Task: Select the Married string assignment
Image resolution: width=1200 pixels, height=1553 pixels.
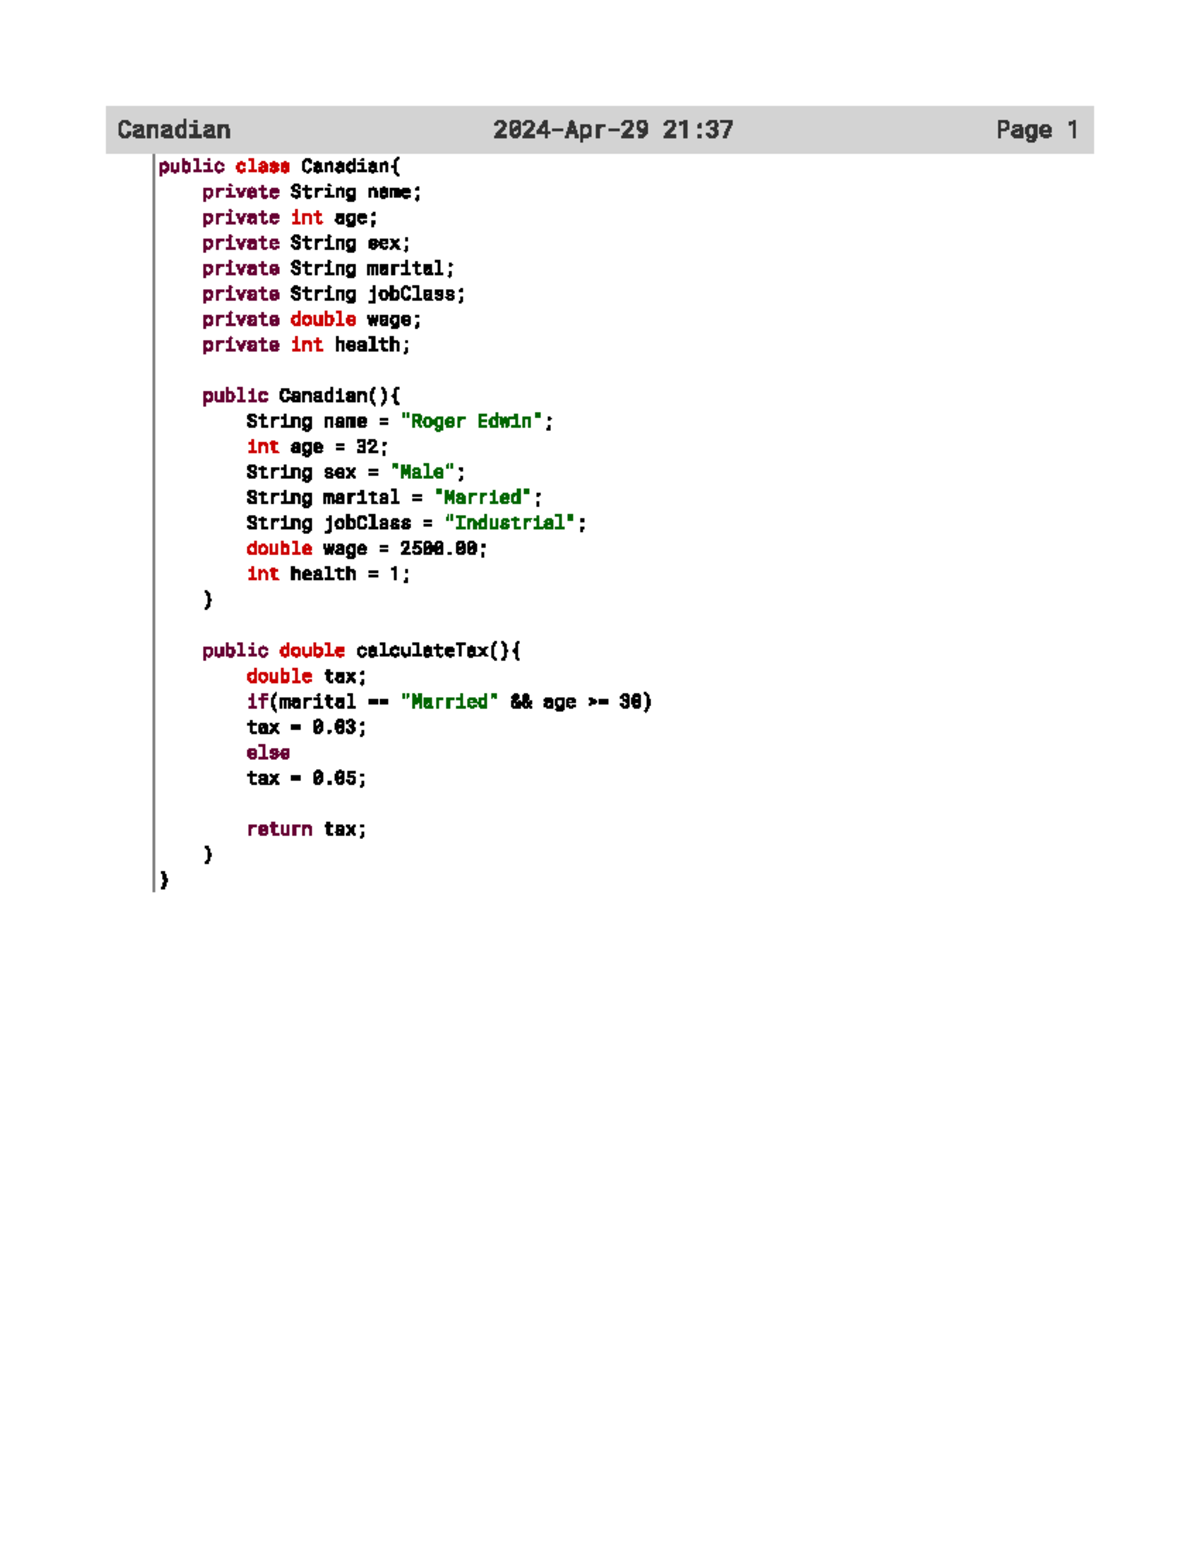Action: 483,497
